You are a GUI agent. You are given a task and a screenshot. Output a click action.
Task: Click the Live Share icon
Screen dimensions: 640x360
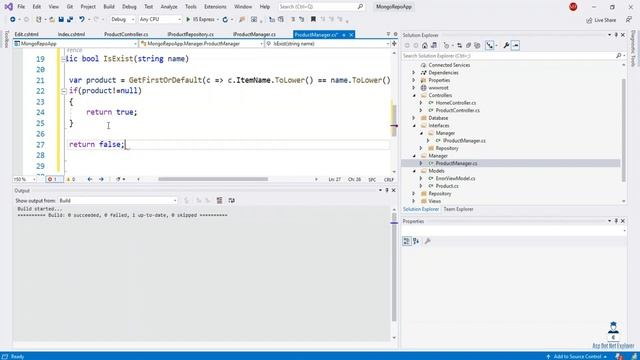point(601,20)
